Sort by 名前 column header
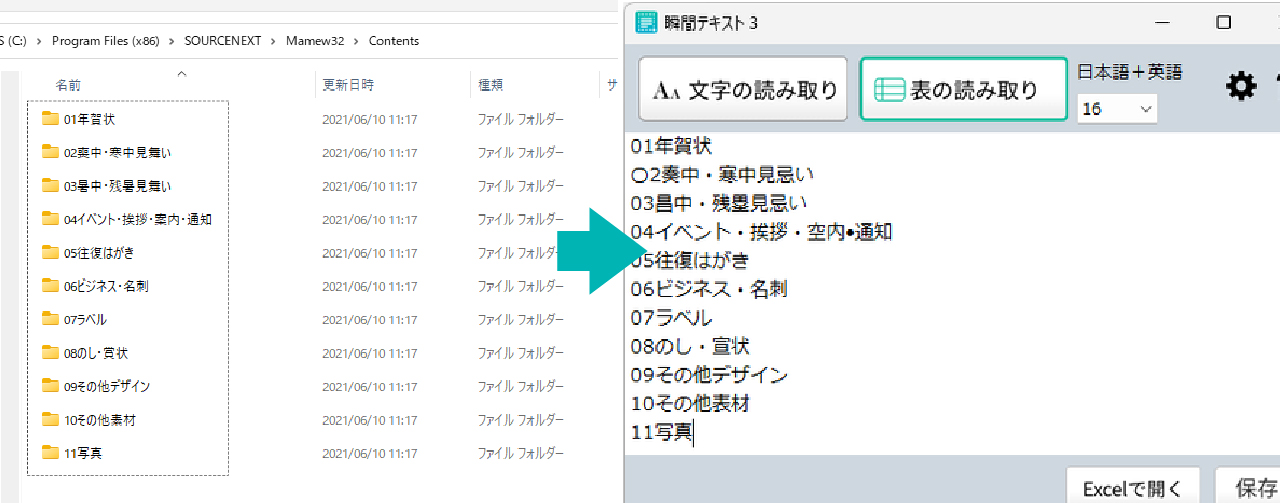 (68, 86)
